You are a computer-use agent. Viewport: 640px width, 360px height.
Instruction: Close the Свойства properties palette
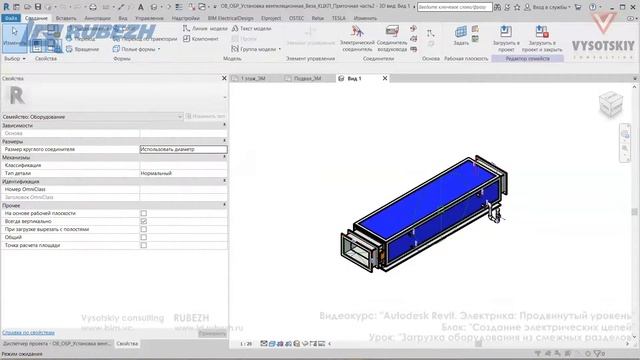coord(224,78)
